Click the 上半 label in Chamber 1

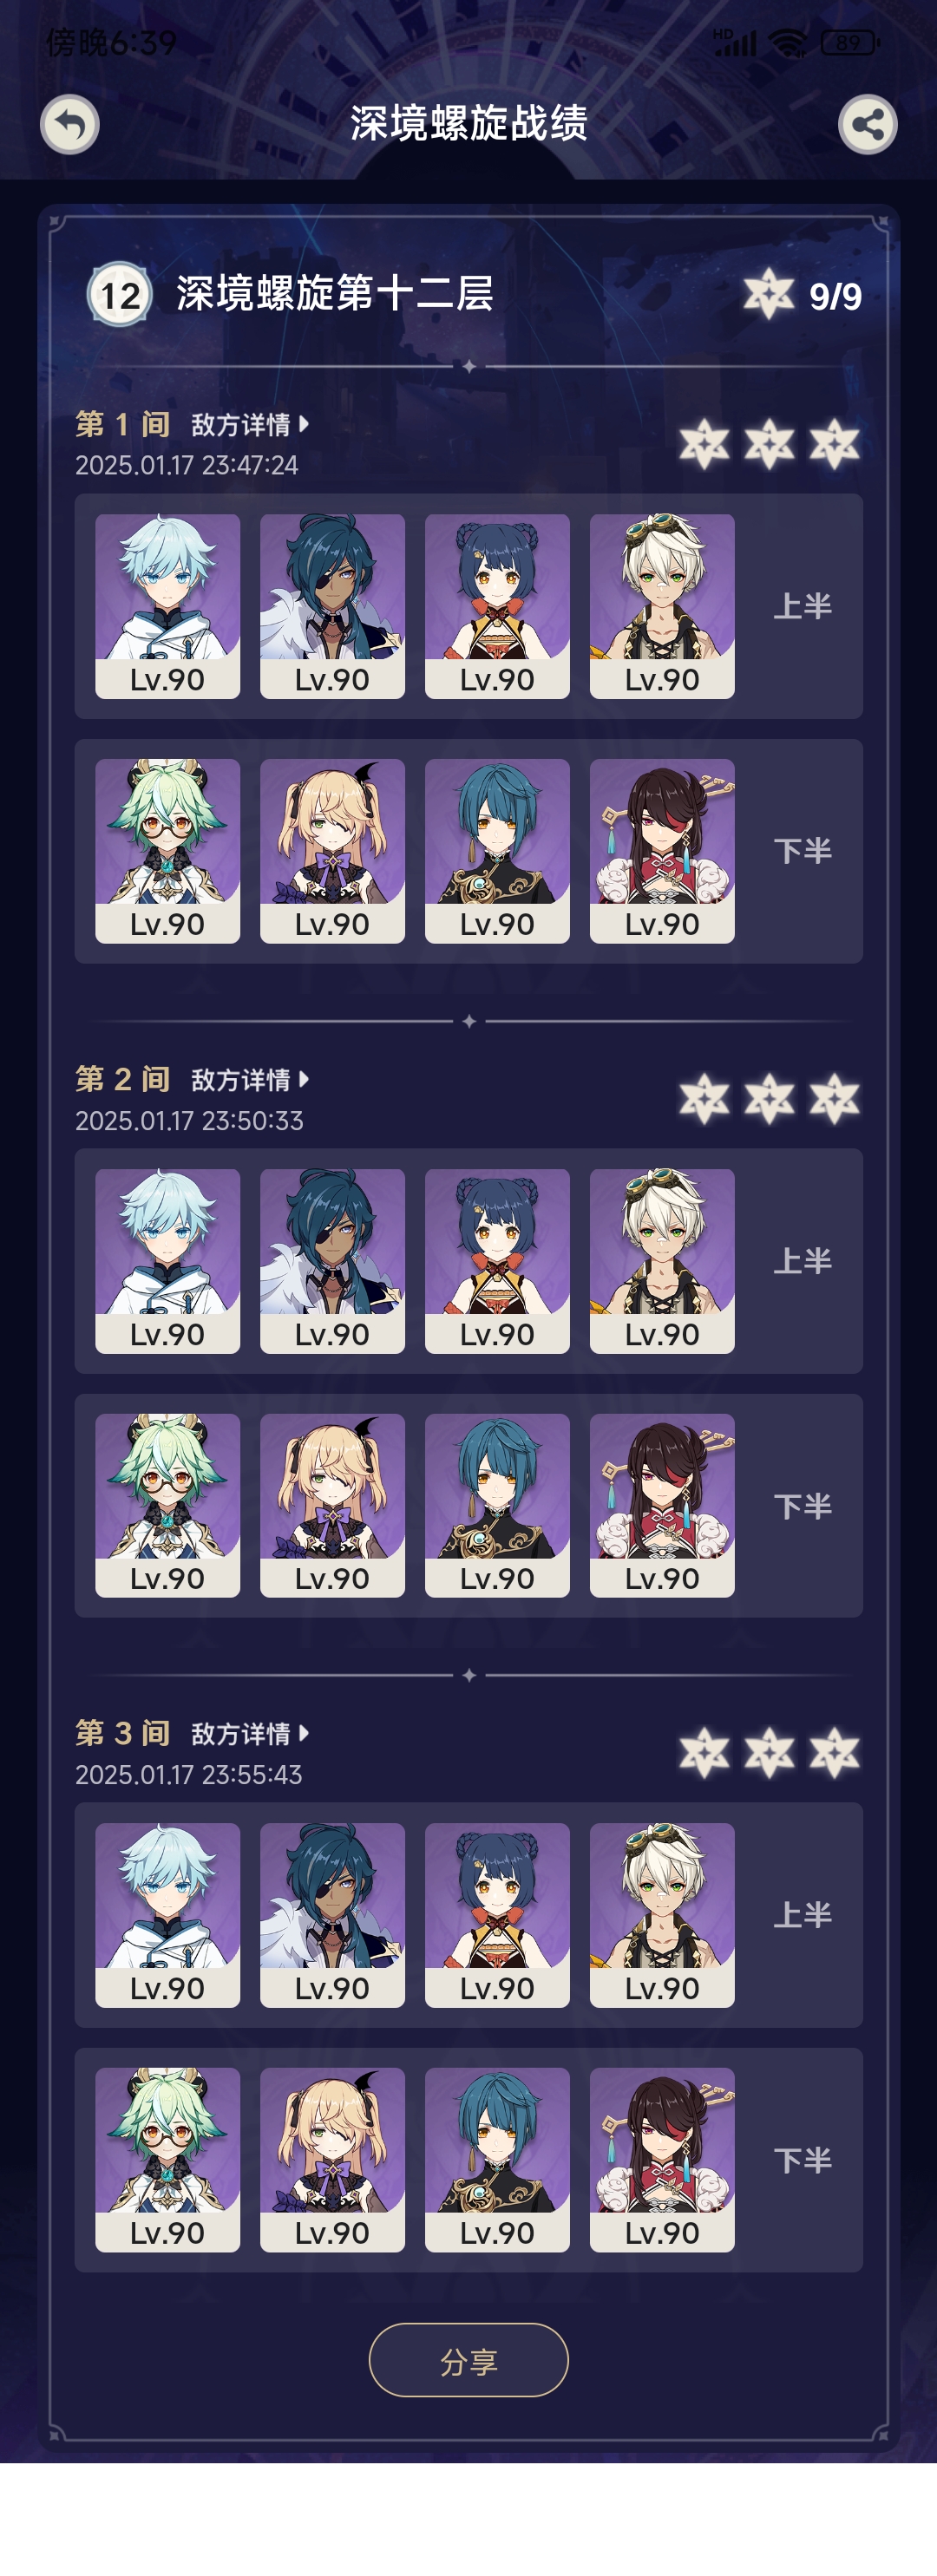(802, 606)
